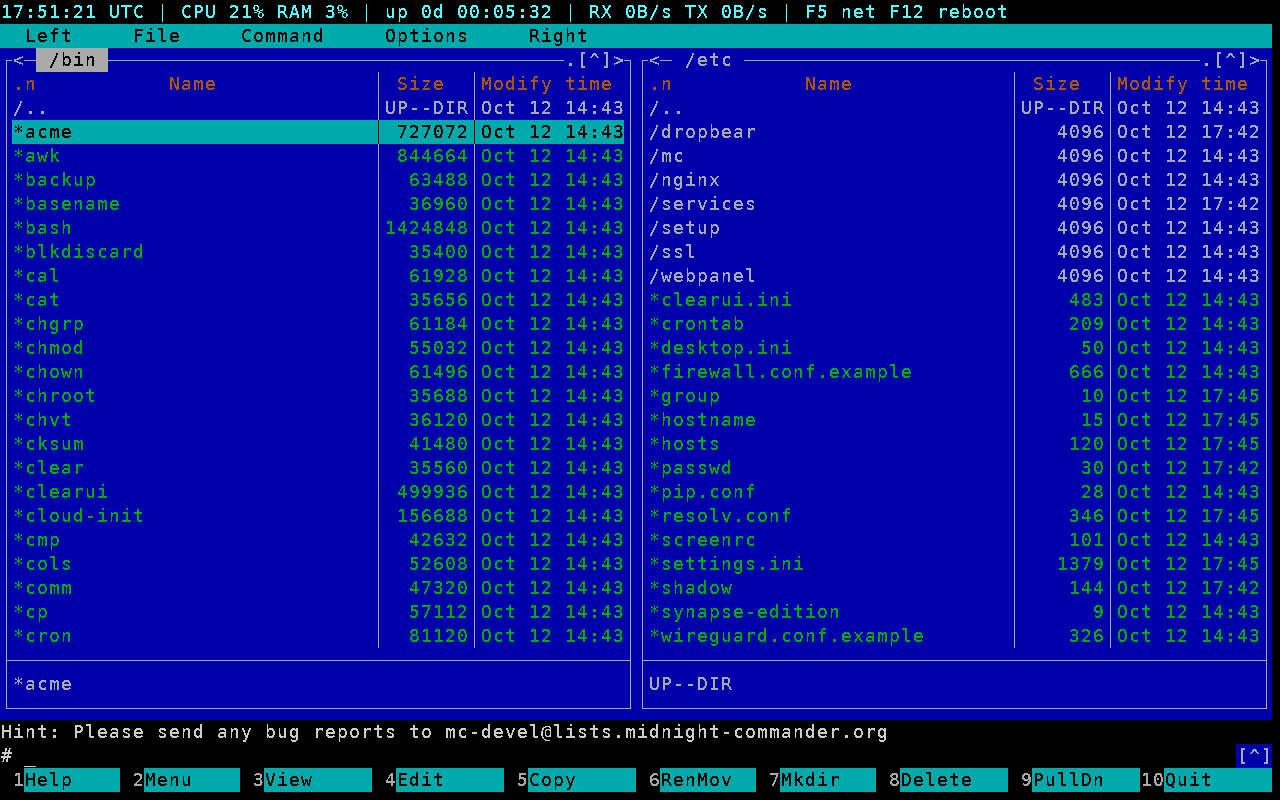Open the Right menu
The width and height of the screenshot is (1280, 800).
[x=558, y=36]
